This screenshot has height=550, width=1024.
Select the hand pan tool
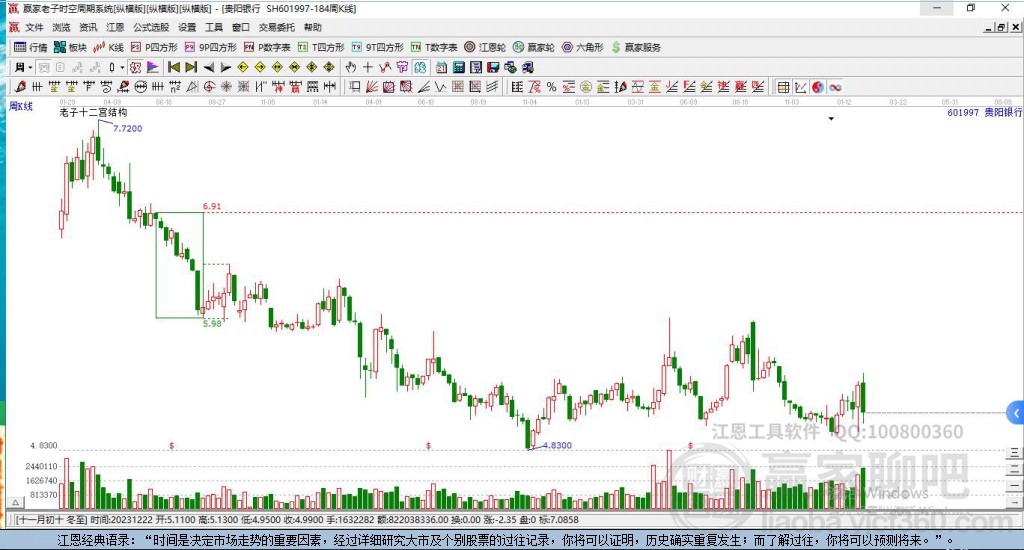point(351,67)
